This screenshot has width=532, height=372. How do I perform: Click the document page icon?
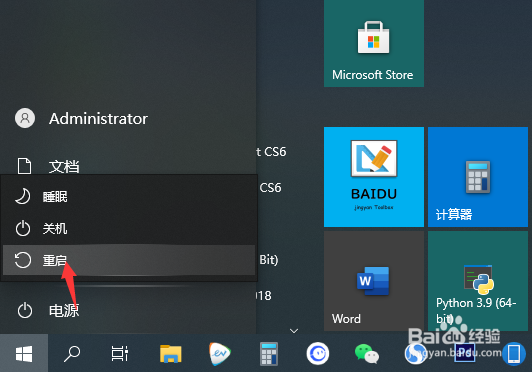point(24,166)
